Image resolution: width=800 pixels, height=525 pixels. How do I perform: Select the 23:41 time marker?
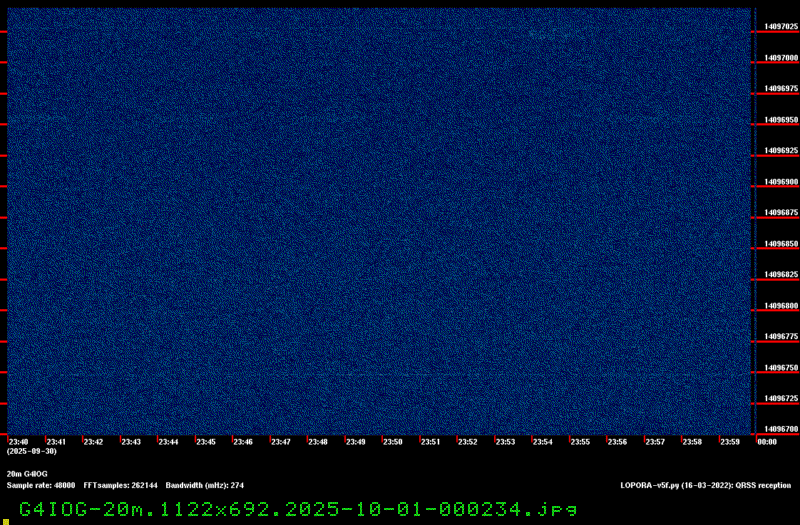click(x=56, y=442)
